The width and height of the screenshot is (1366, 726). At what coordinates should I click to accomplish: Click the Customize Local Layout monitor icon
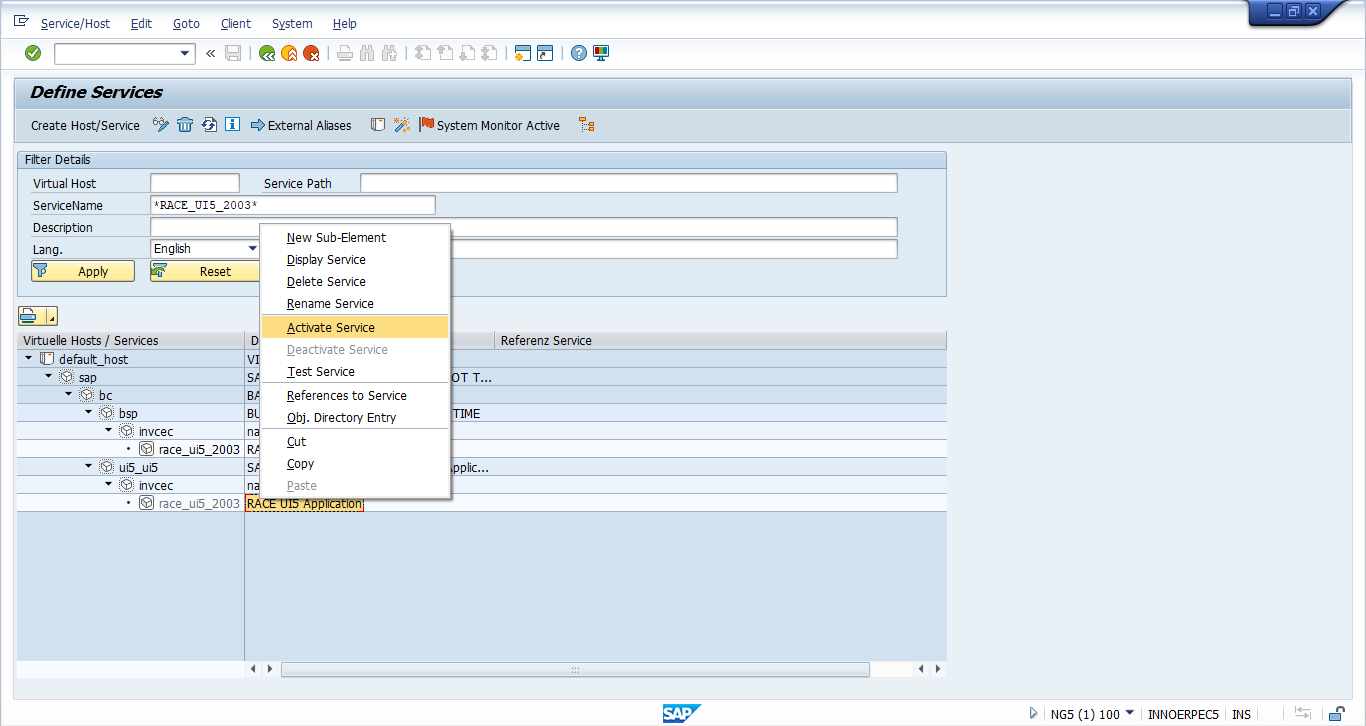point(601,53)
